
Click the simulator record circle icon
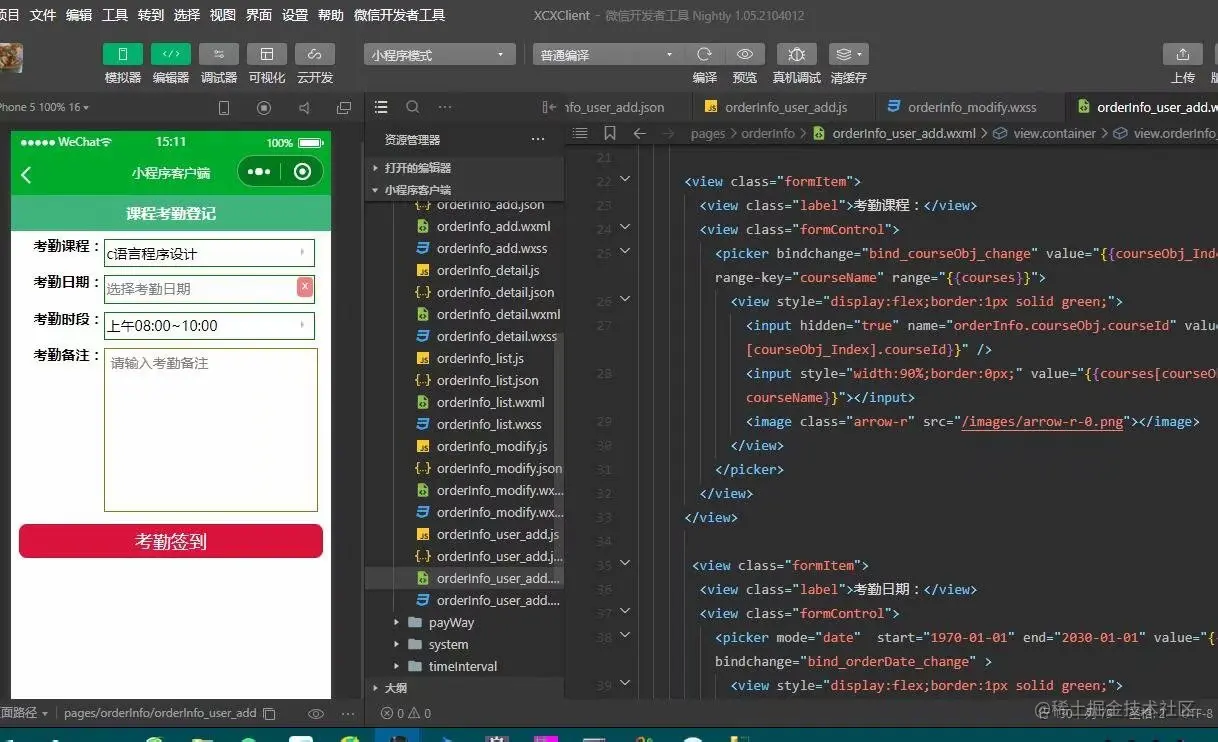click(x=264, y=108)
